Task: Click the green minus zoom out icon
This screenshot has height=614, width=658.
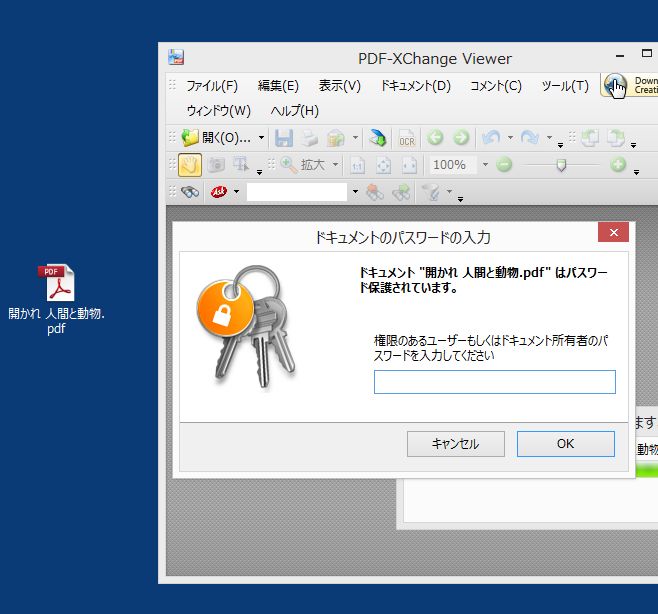Action: 504,165
